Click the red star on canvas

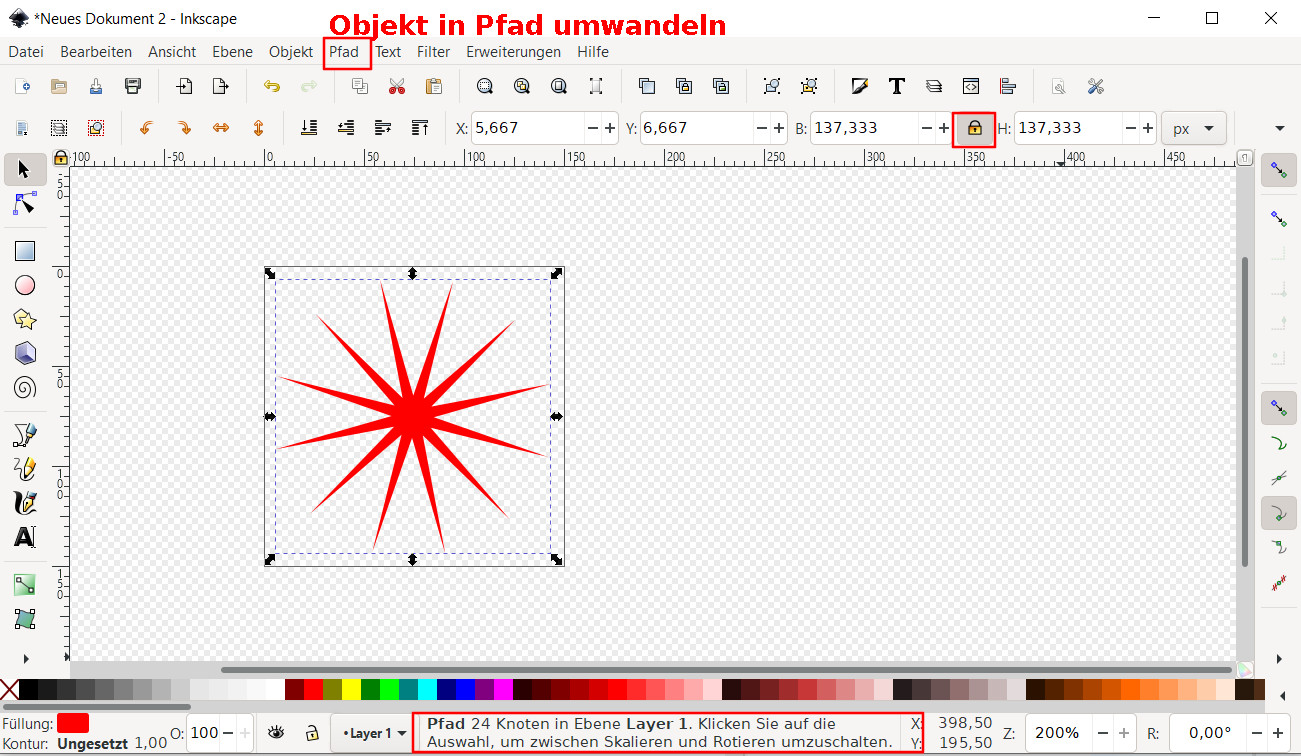tap(413, 415)
